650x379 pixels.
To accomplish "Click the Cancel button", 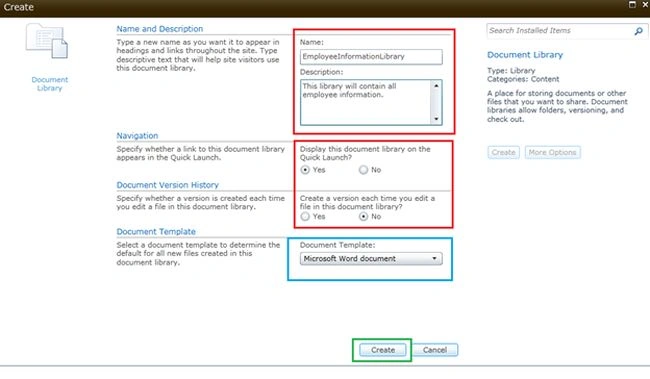I will click(435, 350).
